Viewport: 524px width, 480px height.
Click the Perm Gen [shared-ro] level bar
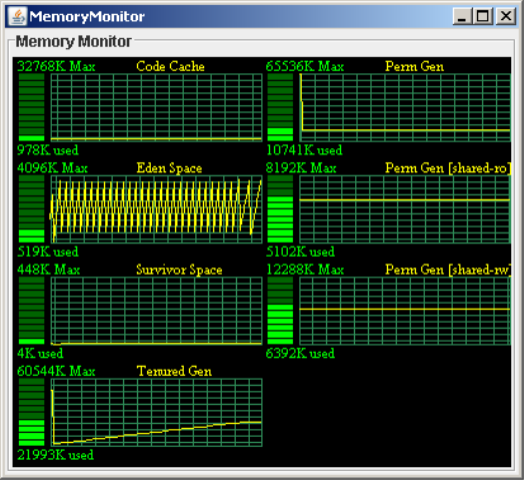(x=280, y=209)
